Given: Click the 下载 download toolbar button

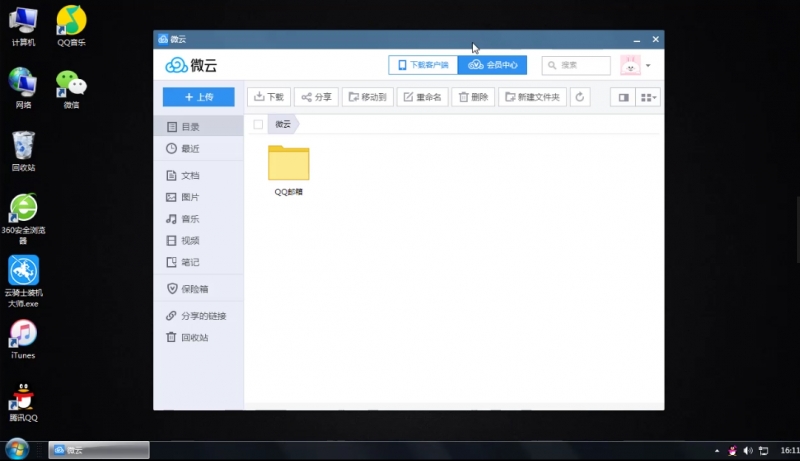Looking at the screenshot, I should pyautogui.click(x=269, y=97).
